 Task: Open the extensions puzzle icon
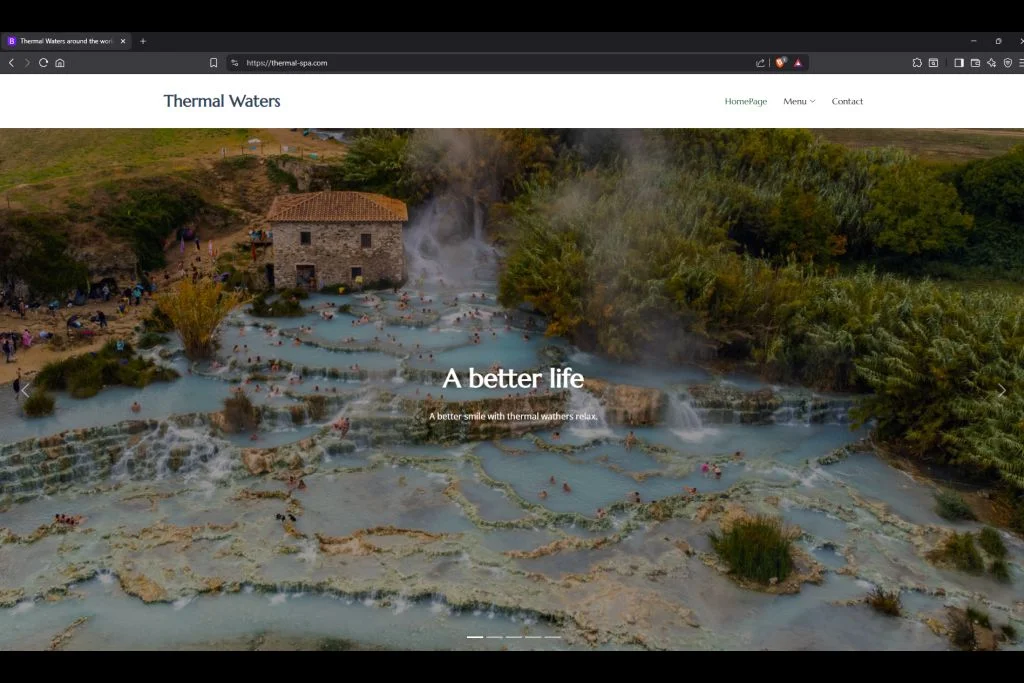[917, 63]
